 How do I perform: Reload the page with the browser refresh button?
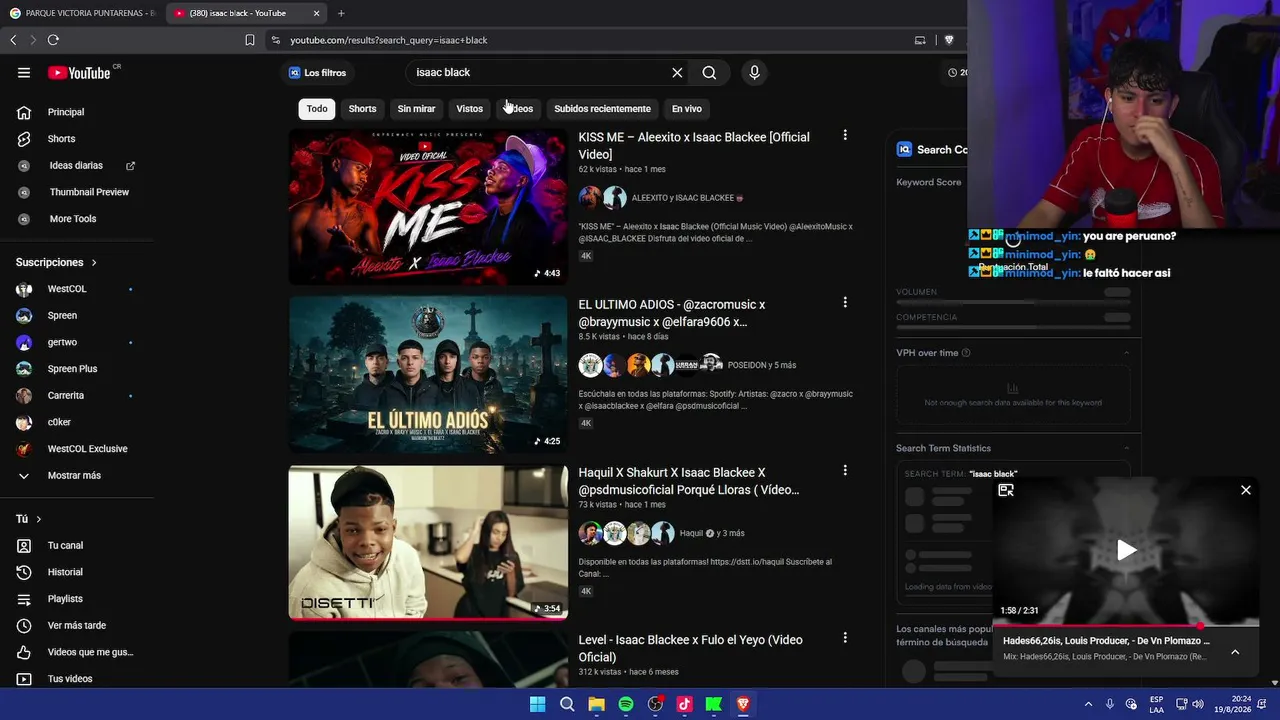[x=53, y=40]
